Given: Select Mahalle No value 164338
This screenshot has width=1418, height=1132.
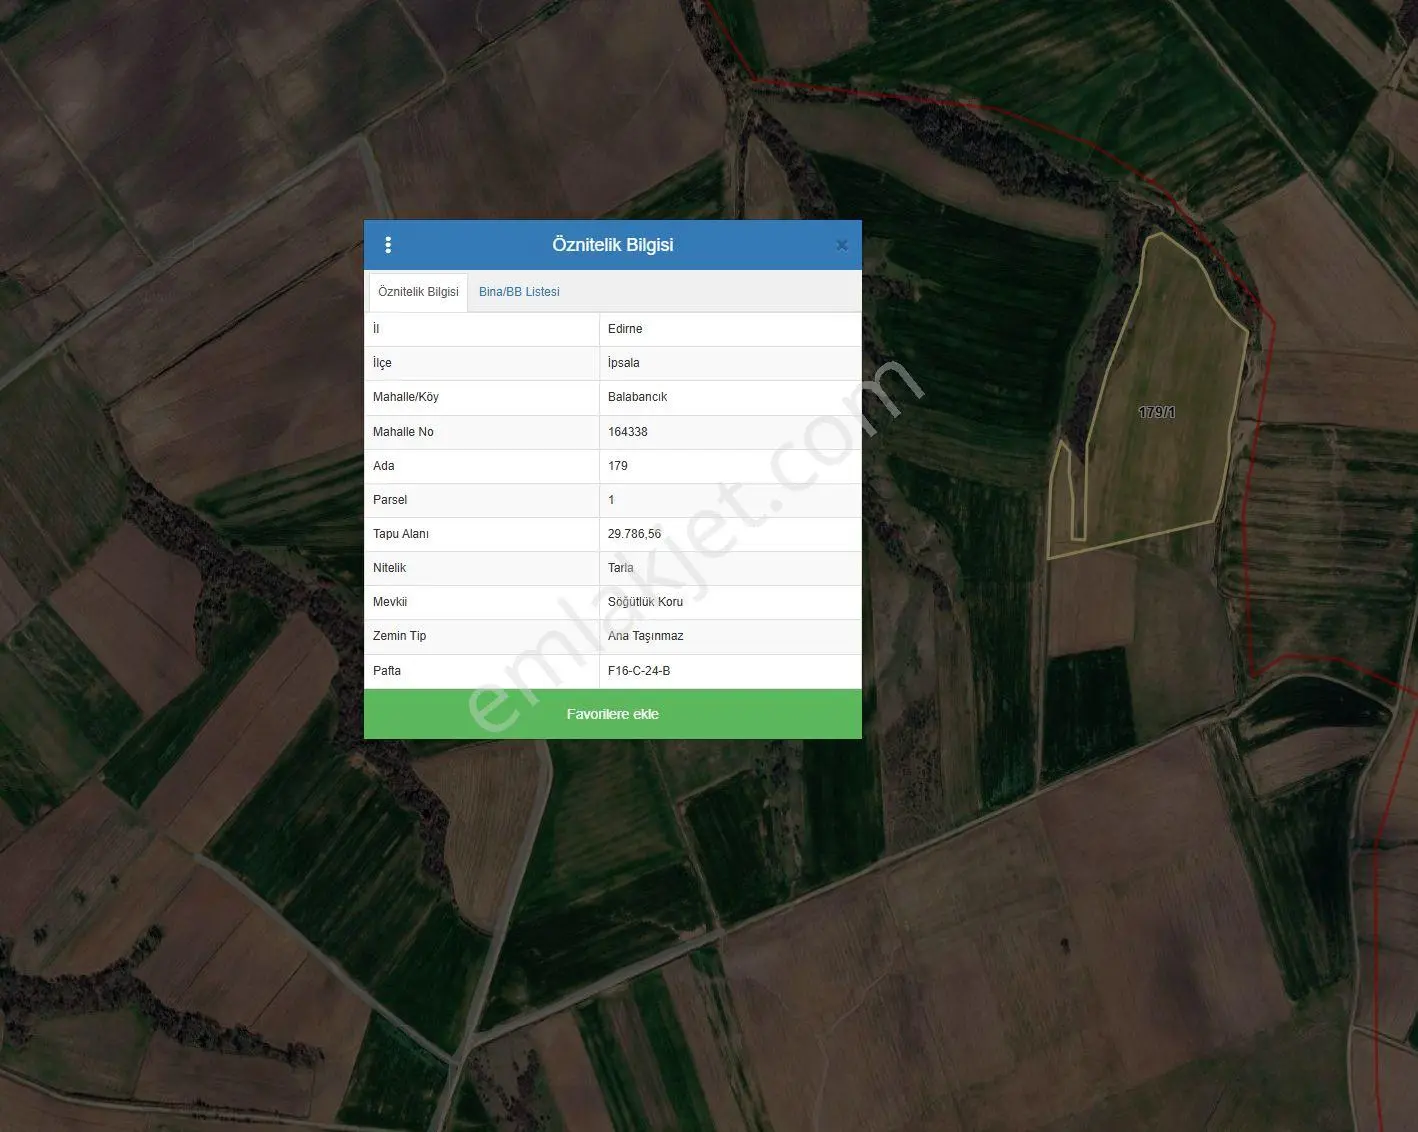Looking at the screenshot, I should pyautogui.click(x=628, y=432).
